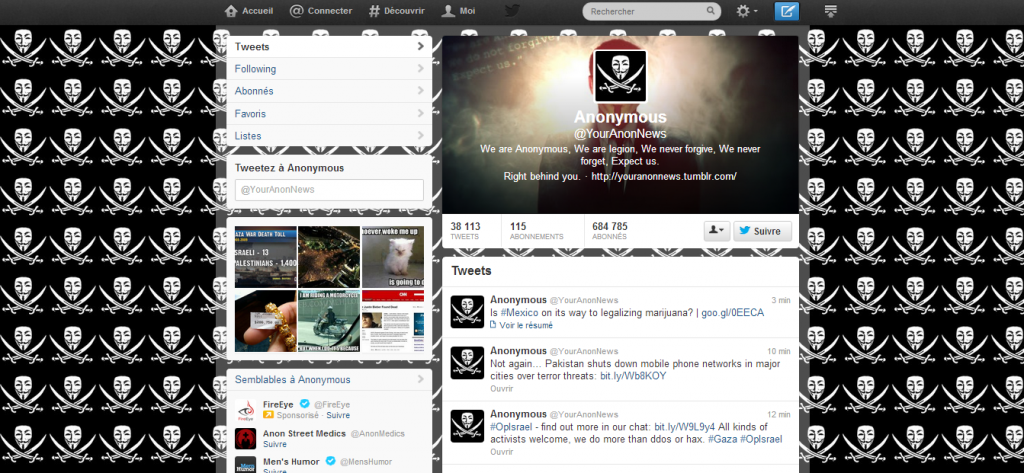The height and width of the screenshot is (473, 1024).
Task: Click the Twitter bird logo in top bar
Action: point(512,11)
